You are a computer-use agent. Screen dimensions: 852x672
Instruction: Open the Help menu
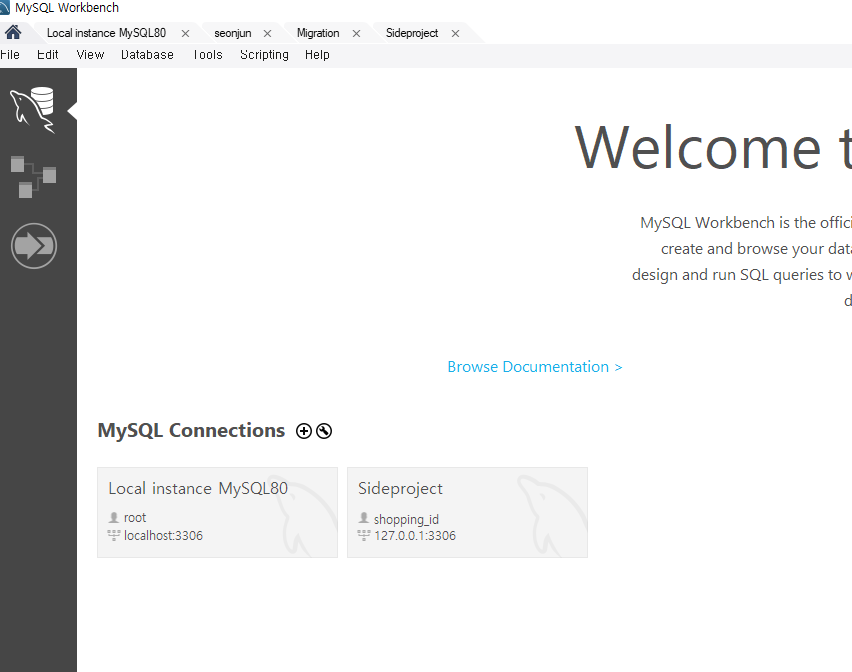[317, 55]
